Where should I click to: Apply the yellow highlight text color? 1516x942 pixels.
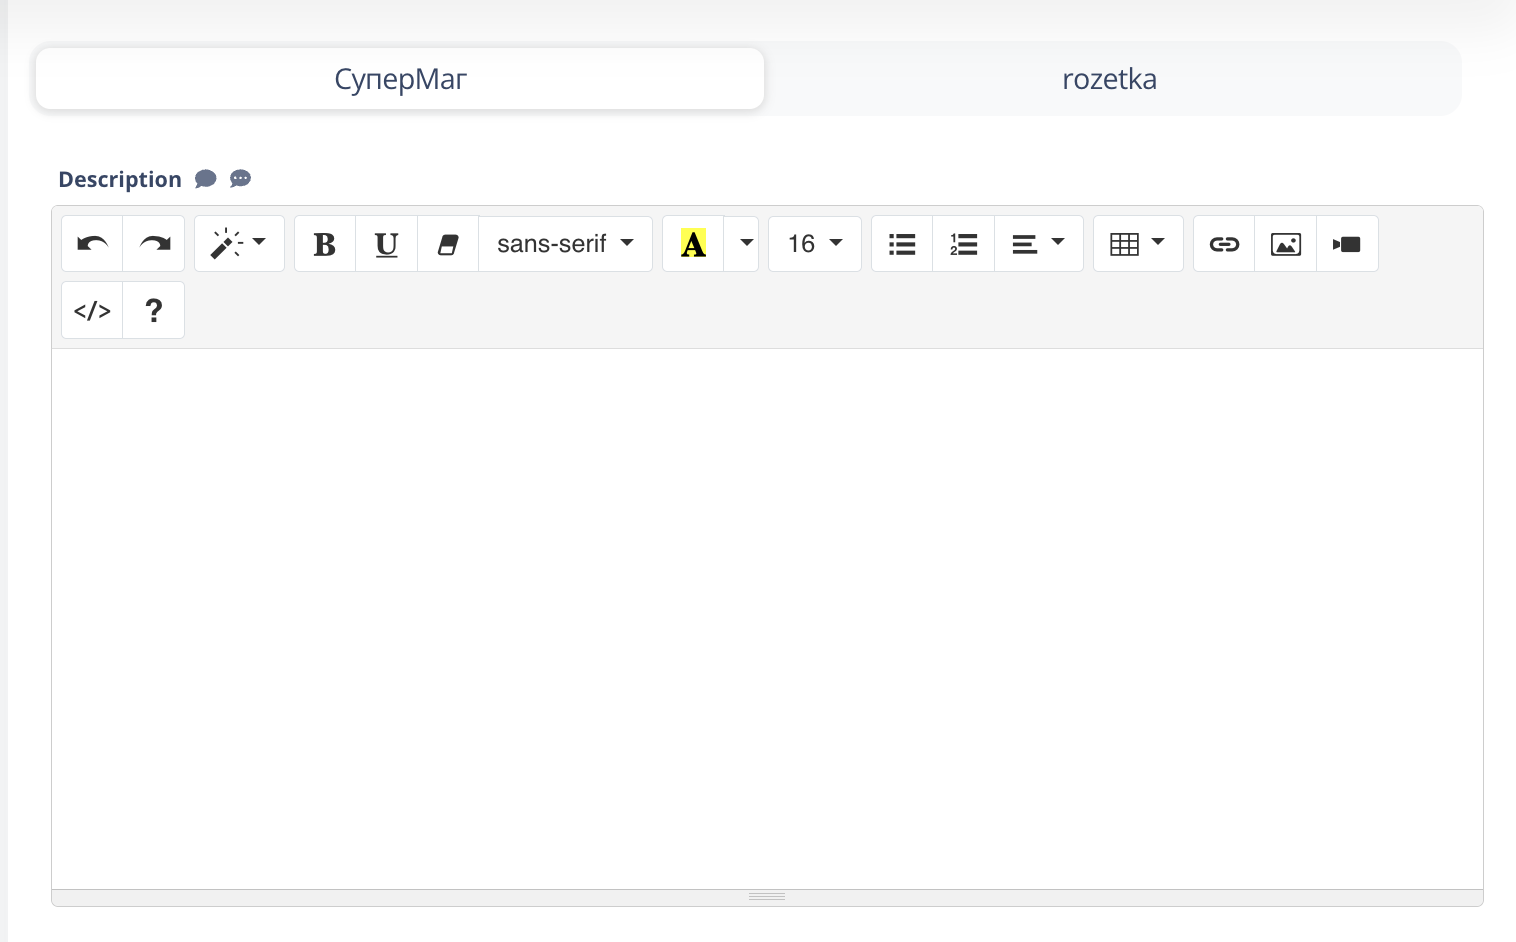[x=693, y=244]
